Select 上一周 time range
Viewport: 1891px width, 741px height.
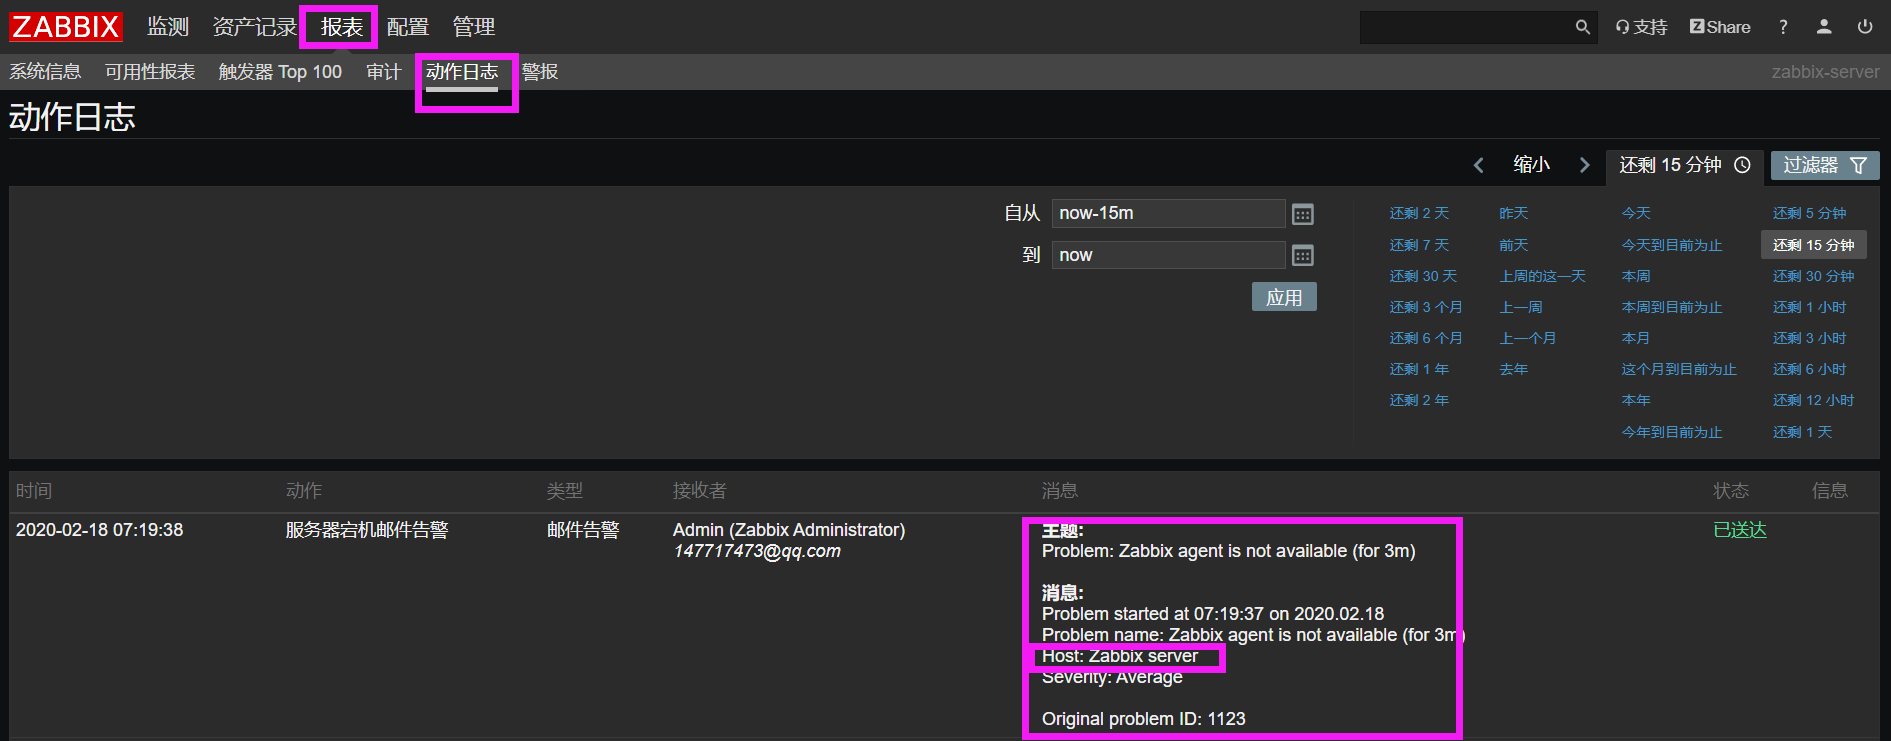[x=1521, y=307]
